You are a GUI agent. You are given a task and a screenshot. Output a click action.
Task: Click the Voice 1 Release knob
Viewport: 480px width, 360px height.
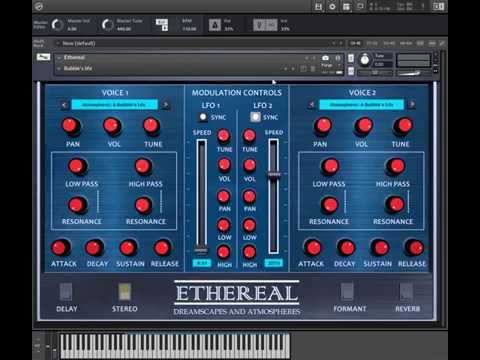(162, 248)
